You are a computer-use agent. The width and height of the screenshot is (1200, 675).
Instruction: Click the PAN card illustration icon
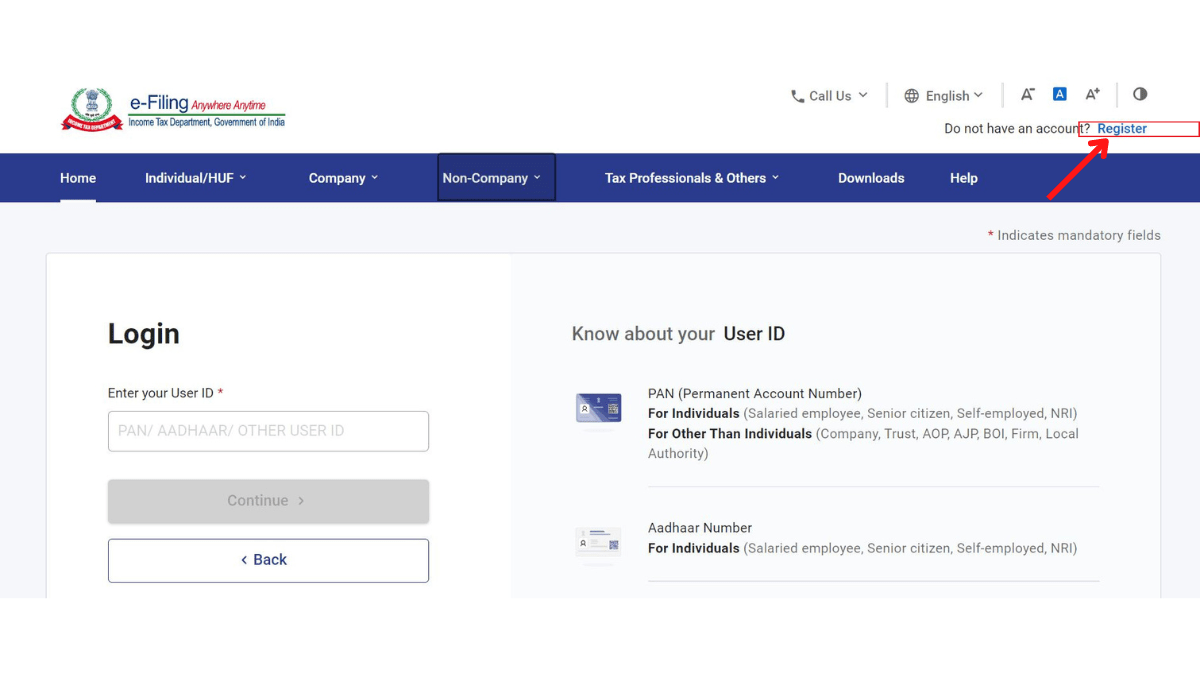click(x=598, y=408)
